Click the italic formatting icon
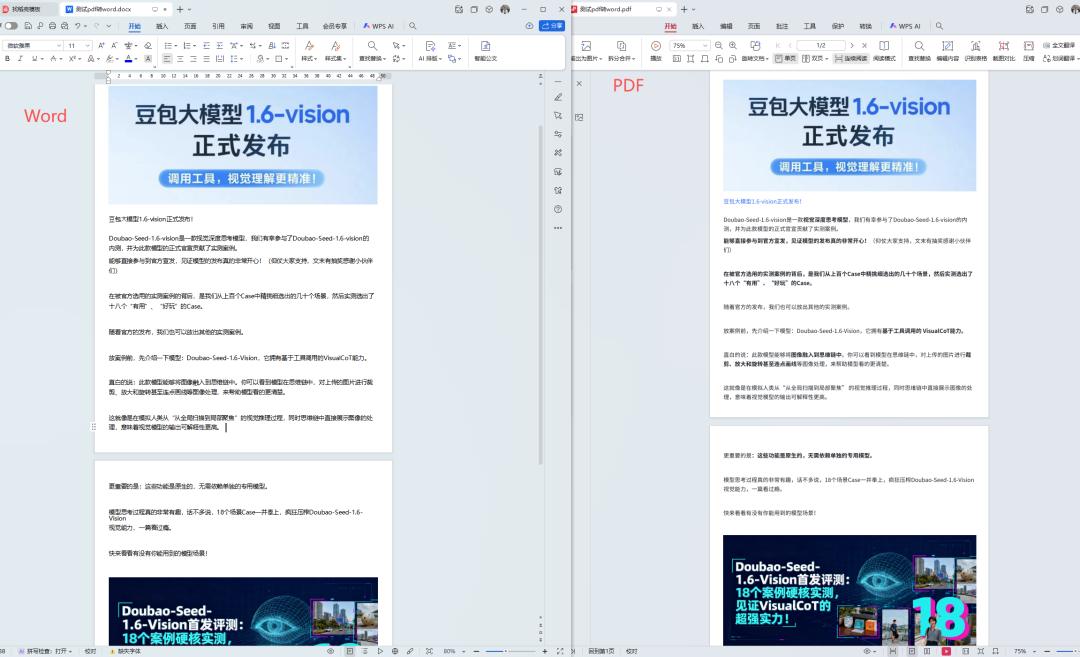The height and width of the screenshot is (657, 1080). tap(20, 59)
